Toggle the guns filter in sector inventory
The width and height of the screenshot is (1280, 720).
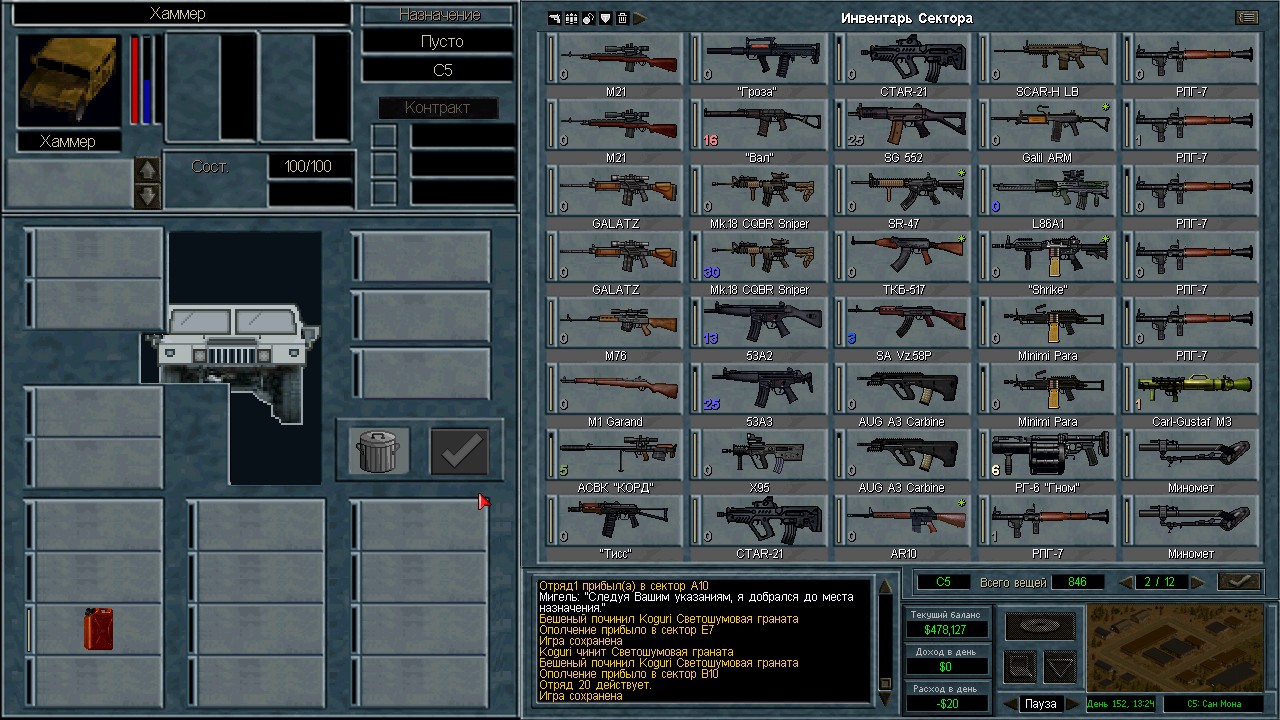[x=555, y=18]
